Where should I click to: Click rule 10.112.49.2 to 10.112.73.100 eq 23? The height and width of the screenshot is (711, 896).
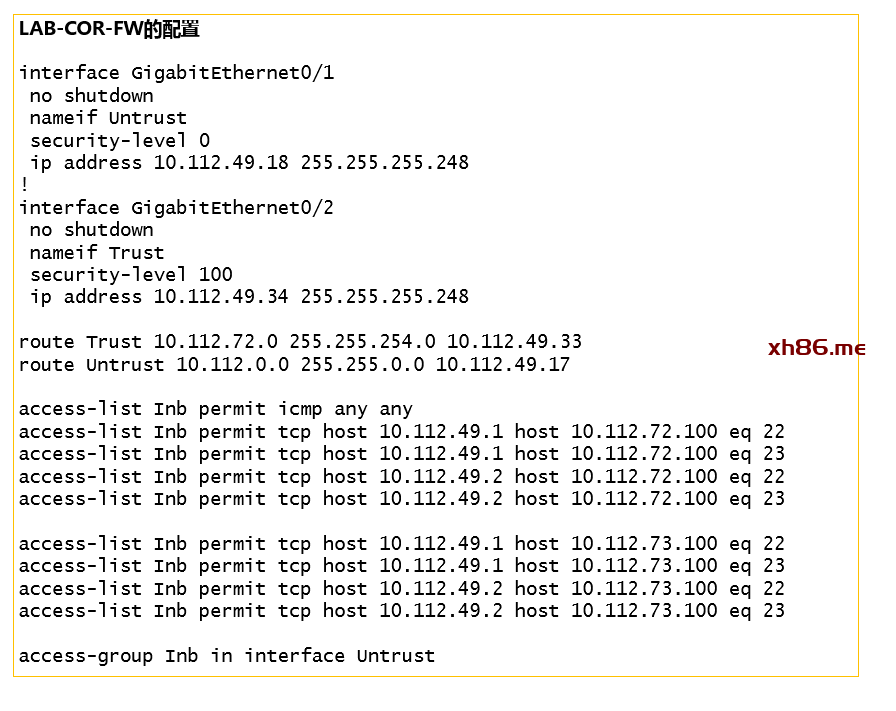click(x=402, y=611)
